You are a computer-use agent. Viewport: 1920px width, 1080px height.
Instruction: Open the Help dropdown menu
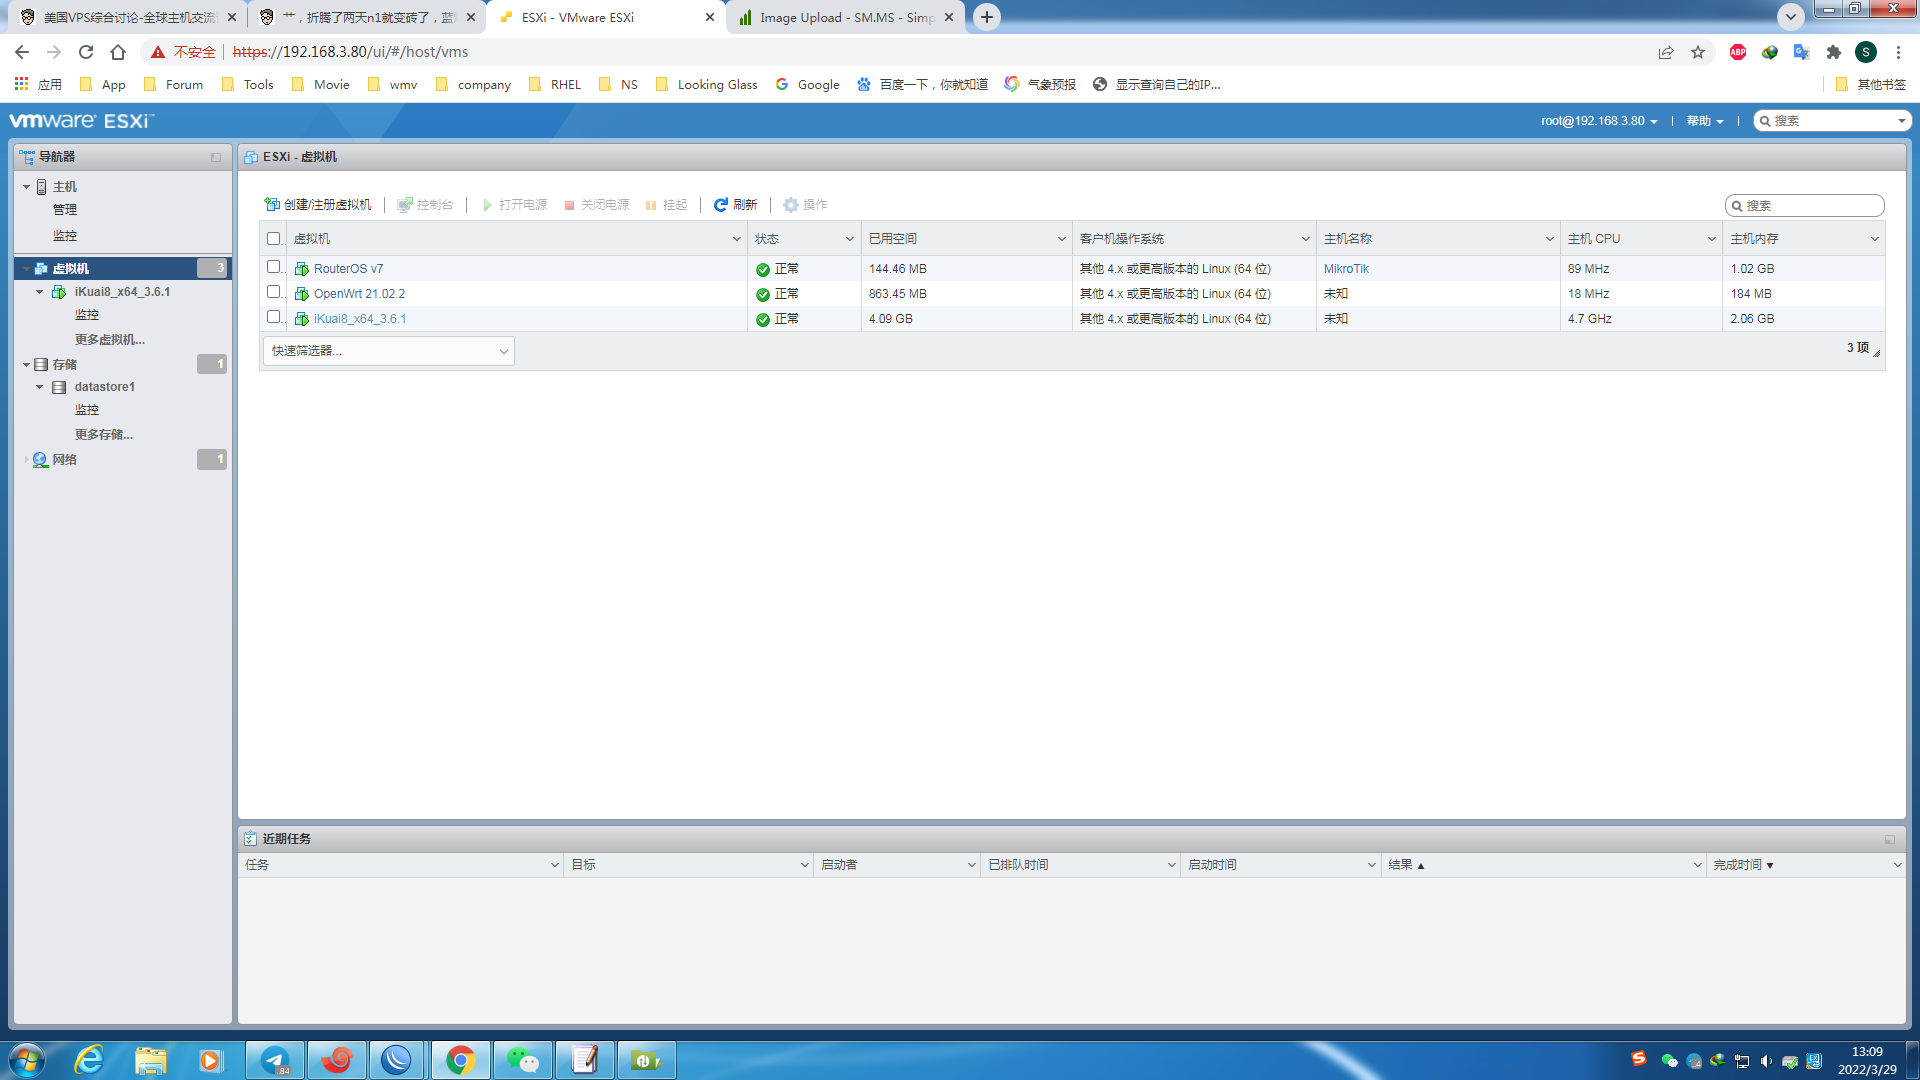[1705, 121]
